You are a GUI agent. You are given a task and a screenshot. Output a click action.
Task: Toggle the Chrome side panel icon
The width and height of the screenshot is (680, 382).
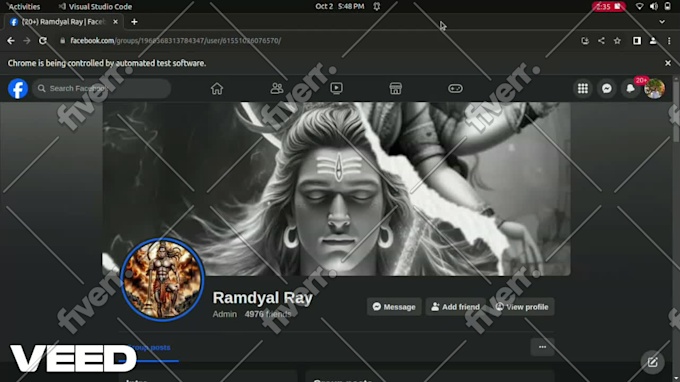(x=637, y=40)
